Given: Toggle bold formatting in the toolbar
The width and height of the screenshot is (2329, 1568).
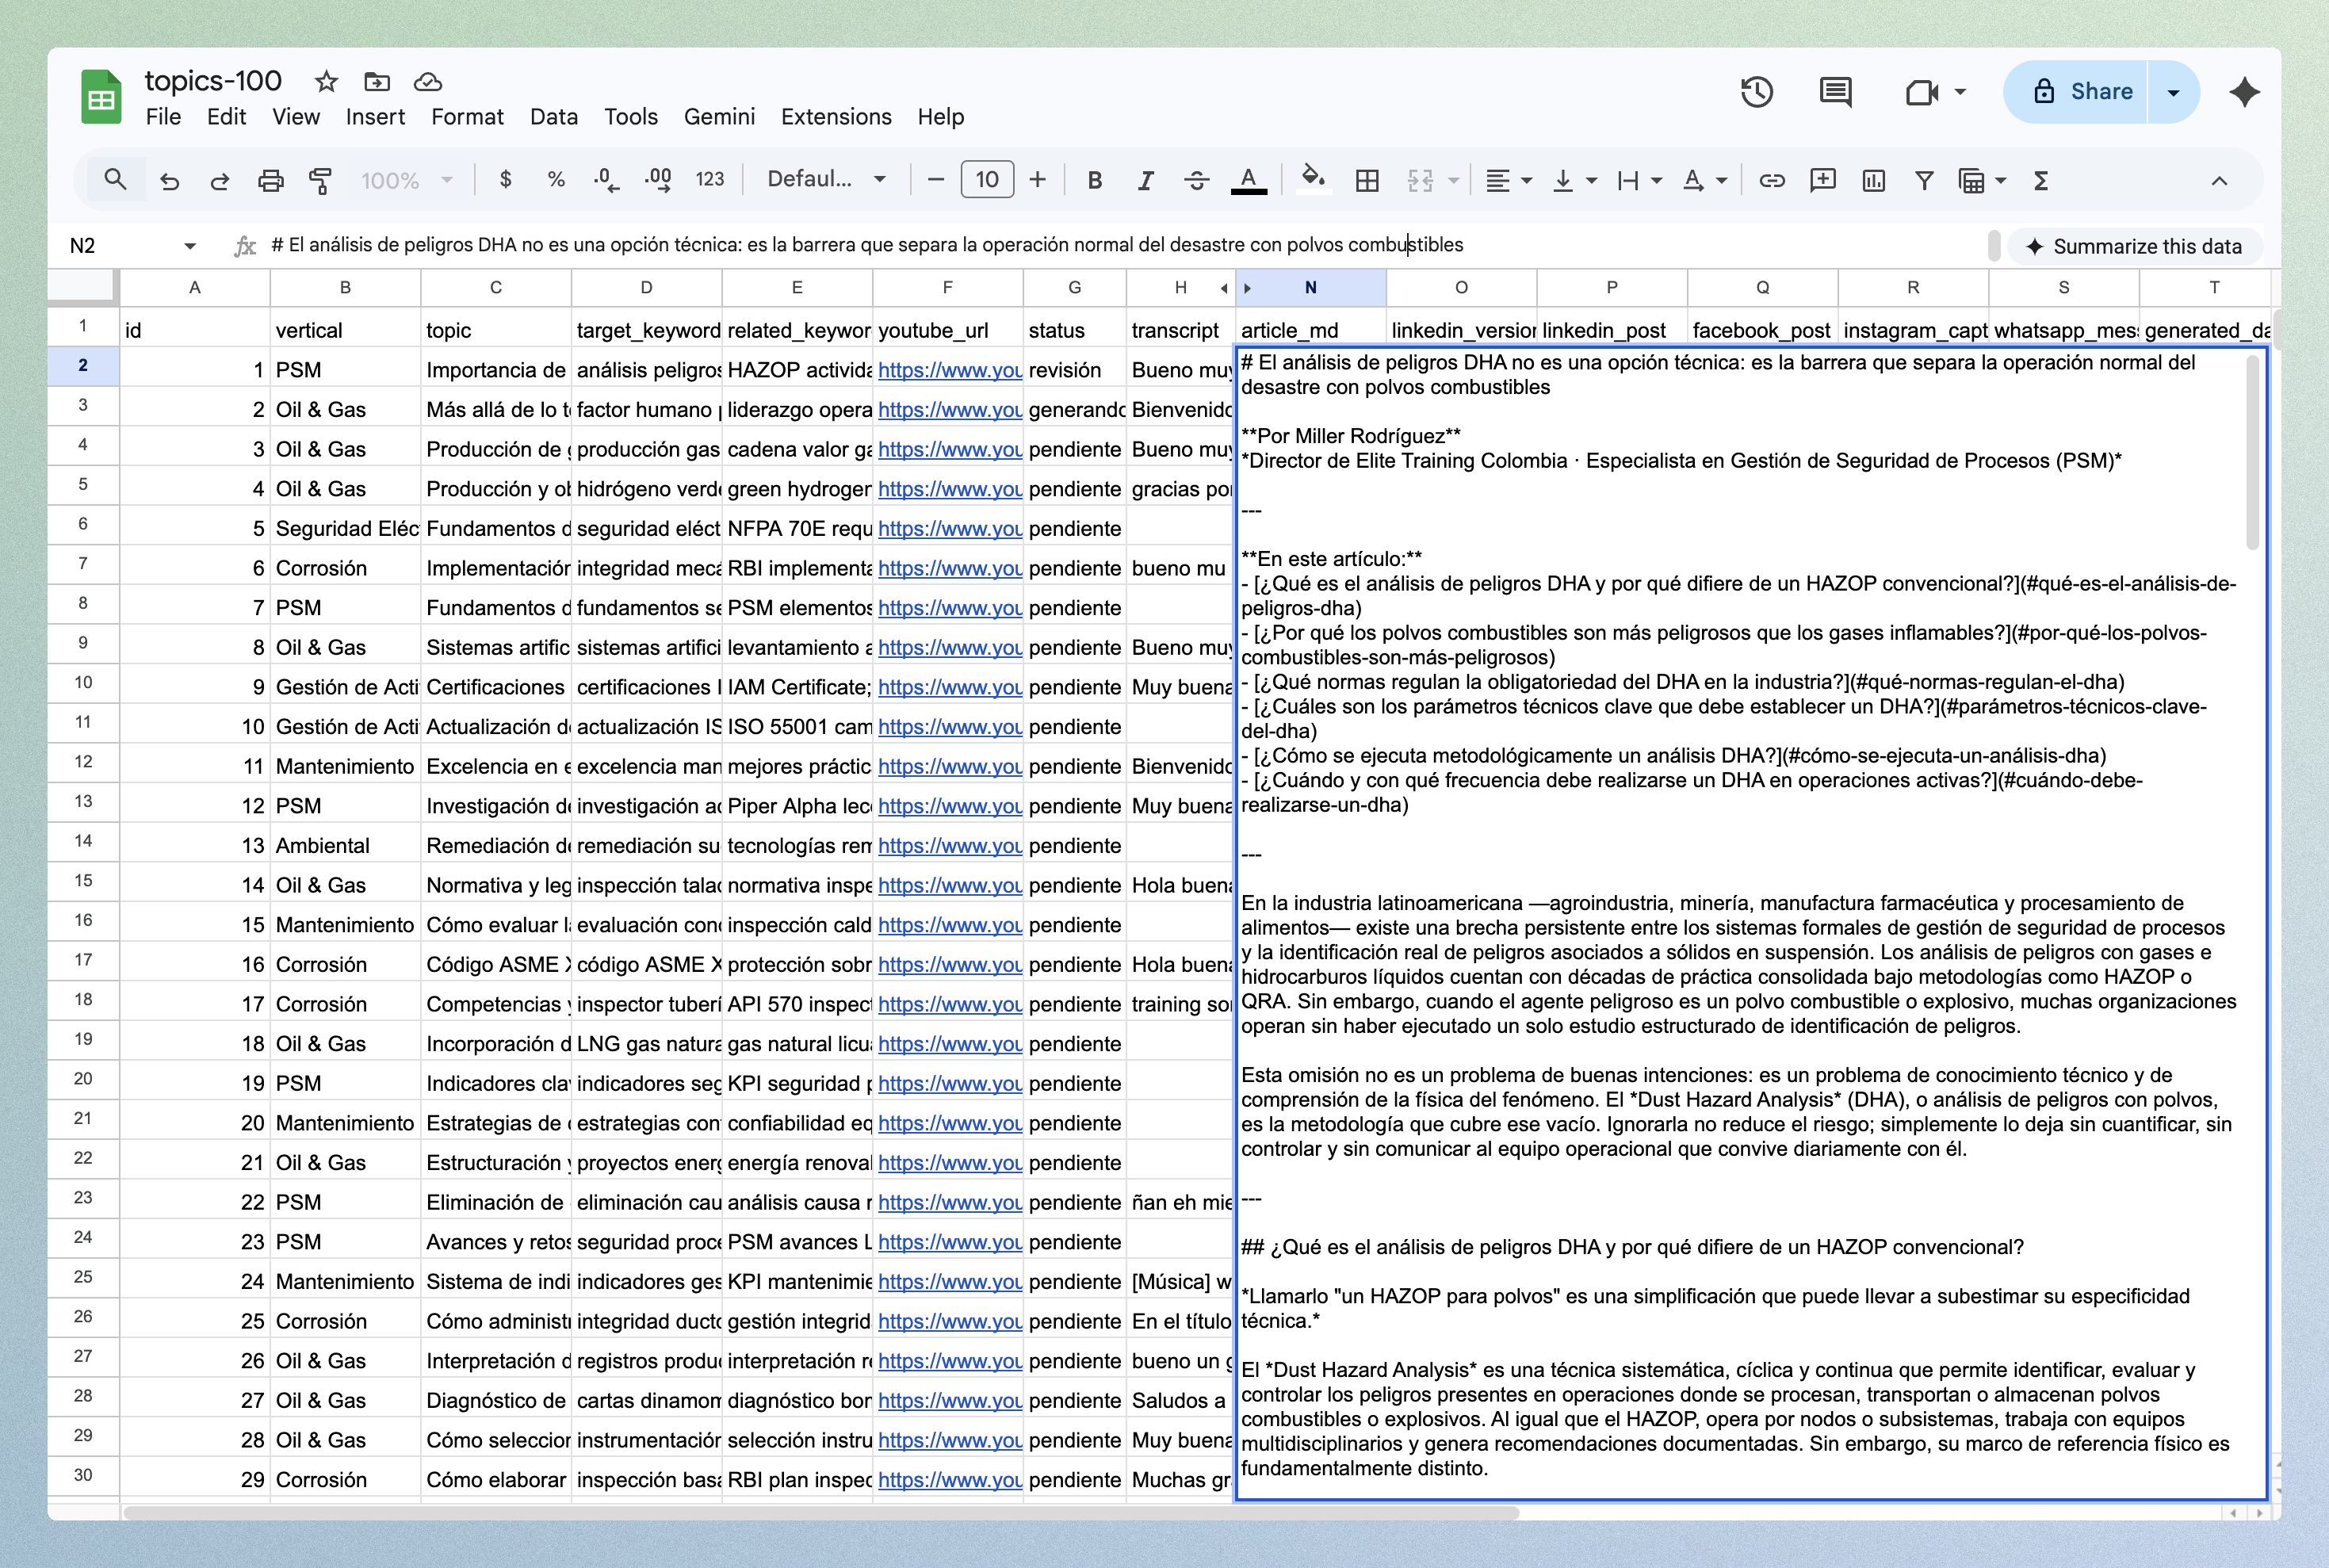Looking at the screenshot, I should (x=1094, y=180).
